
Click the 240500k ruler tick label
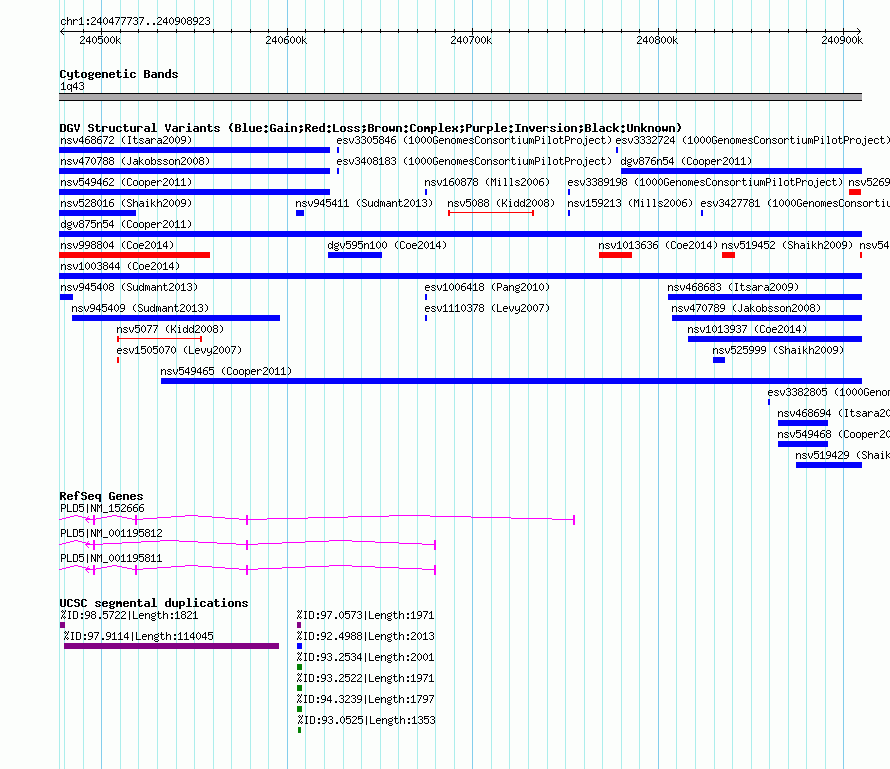[100, 40]
